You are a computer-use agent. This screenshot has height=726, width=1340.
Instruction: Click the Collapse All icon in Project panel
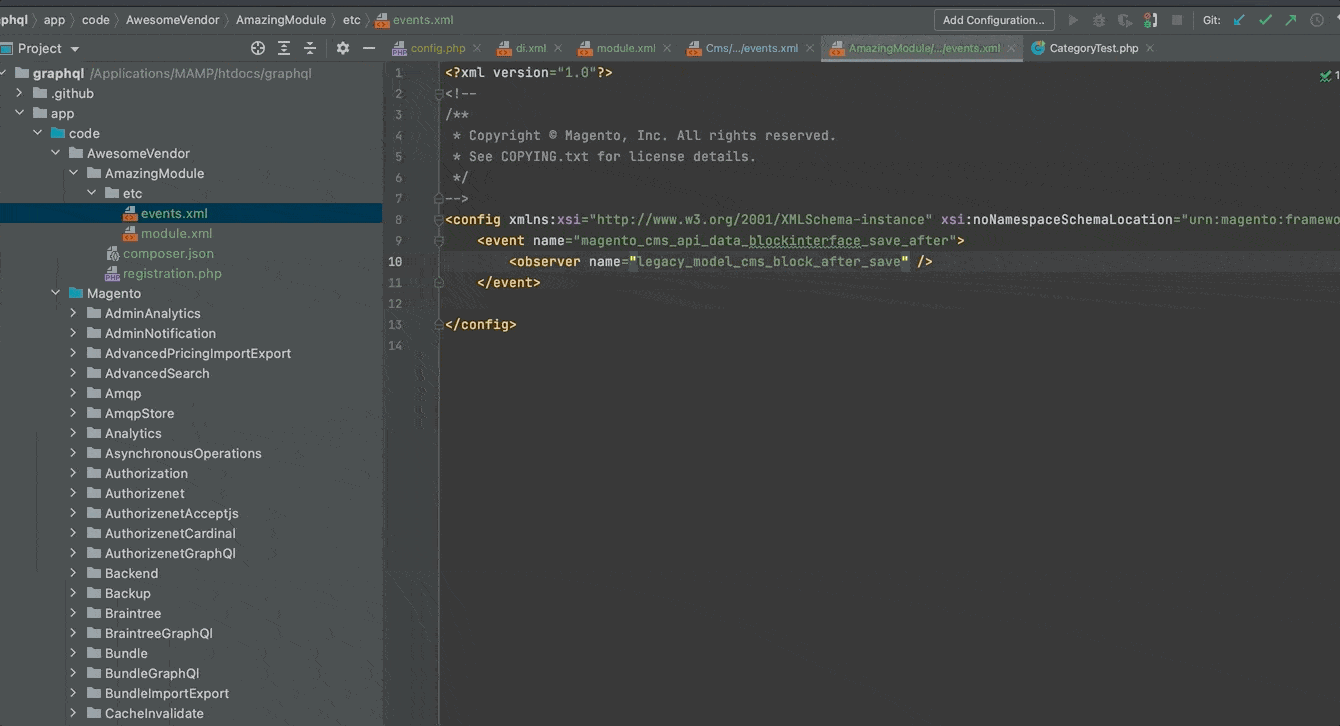[x=310, y=48]
